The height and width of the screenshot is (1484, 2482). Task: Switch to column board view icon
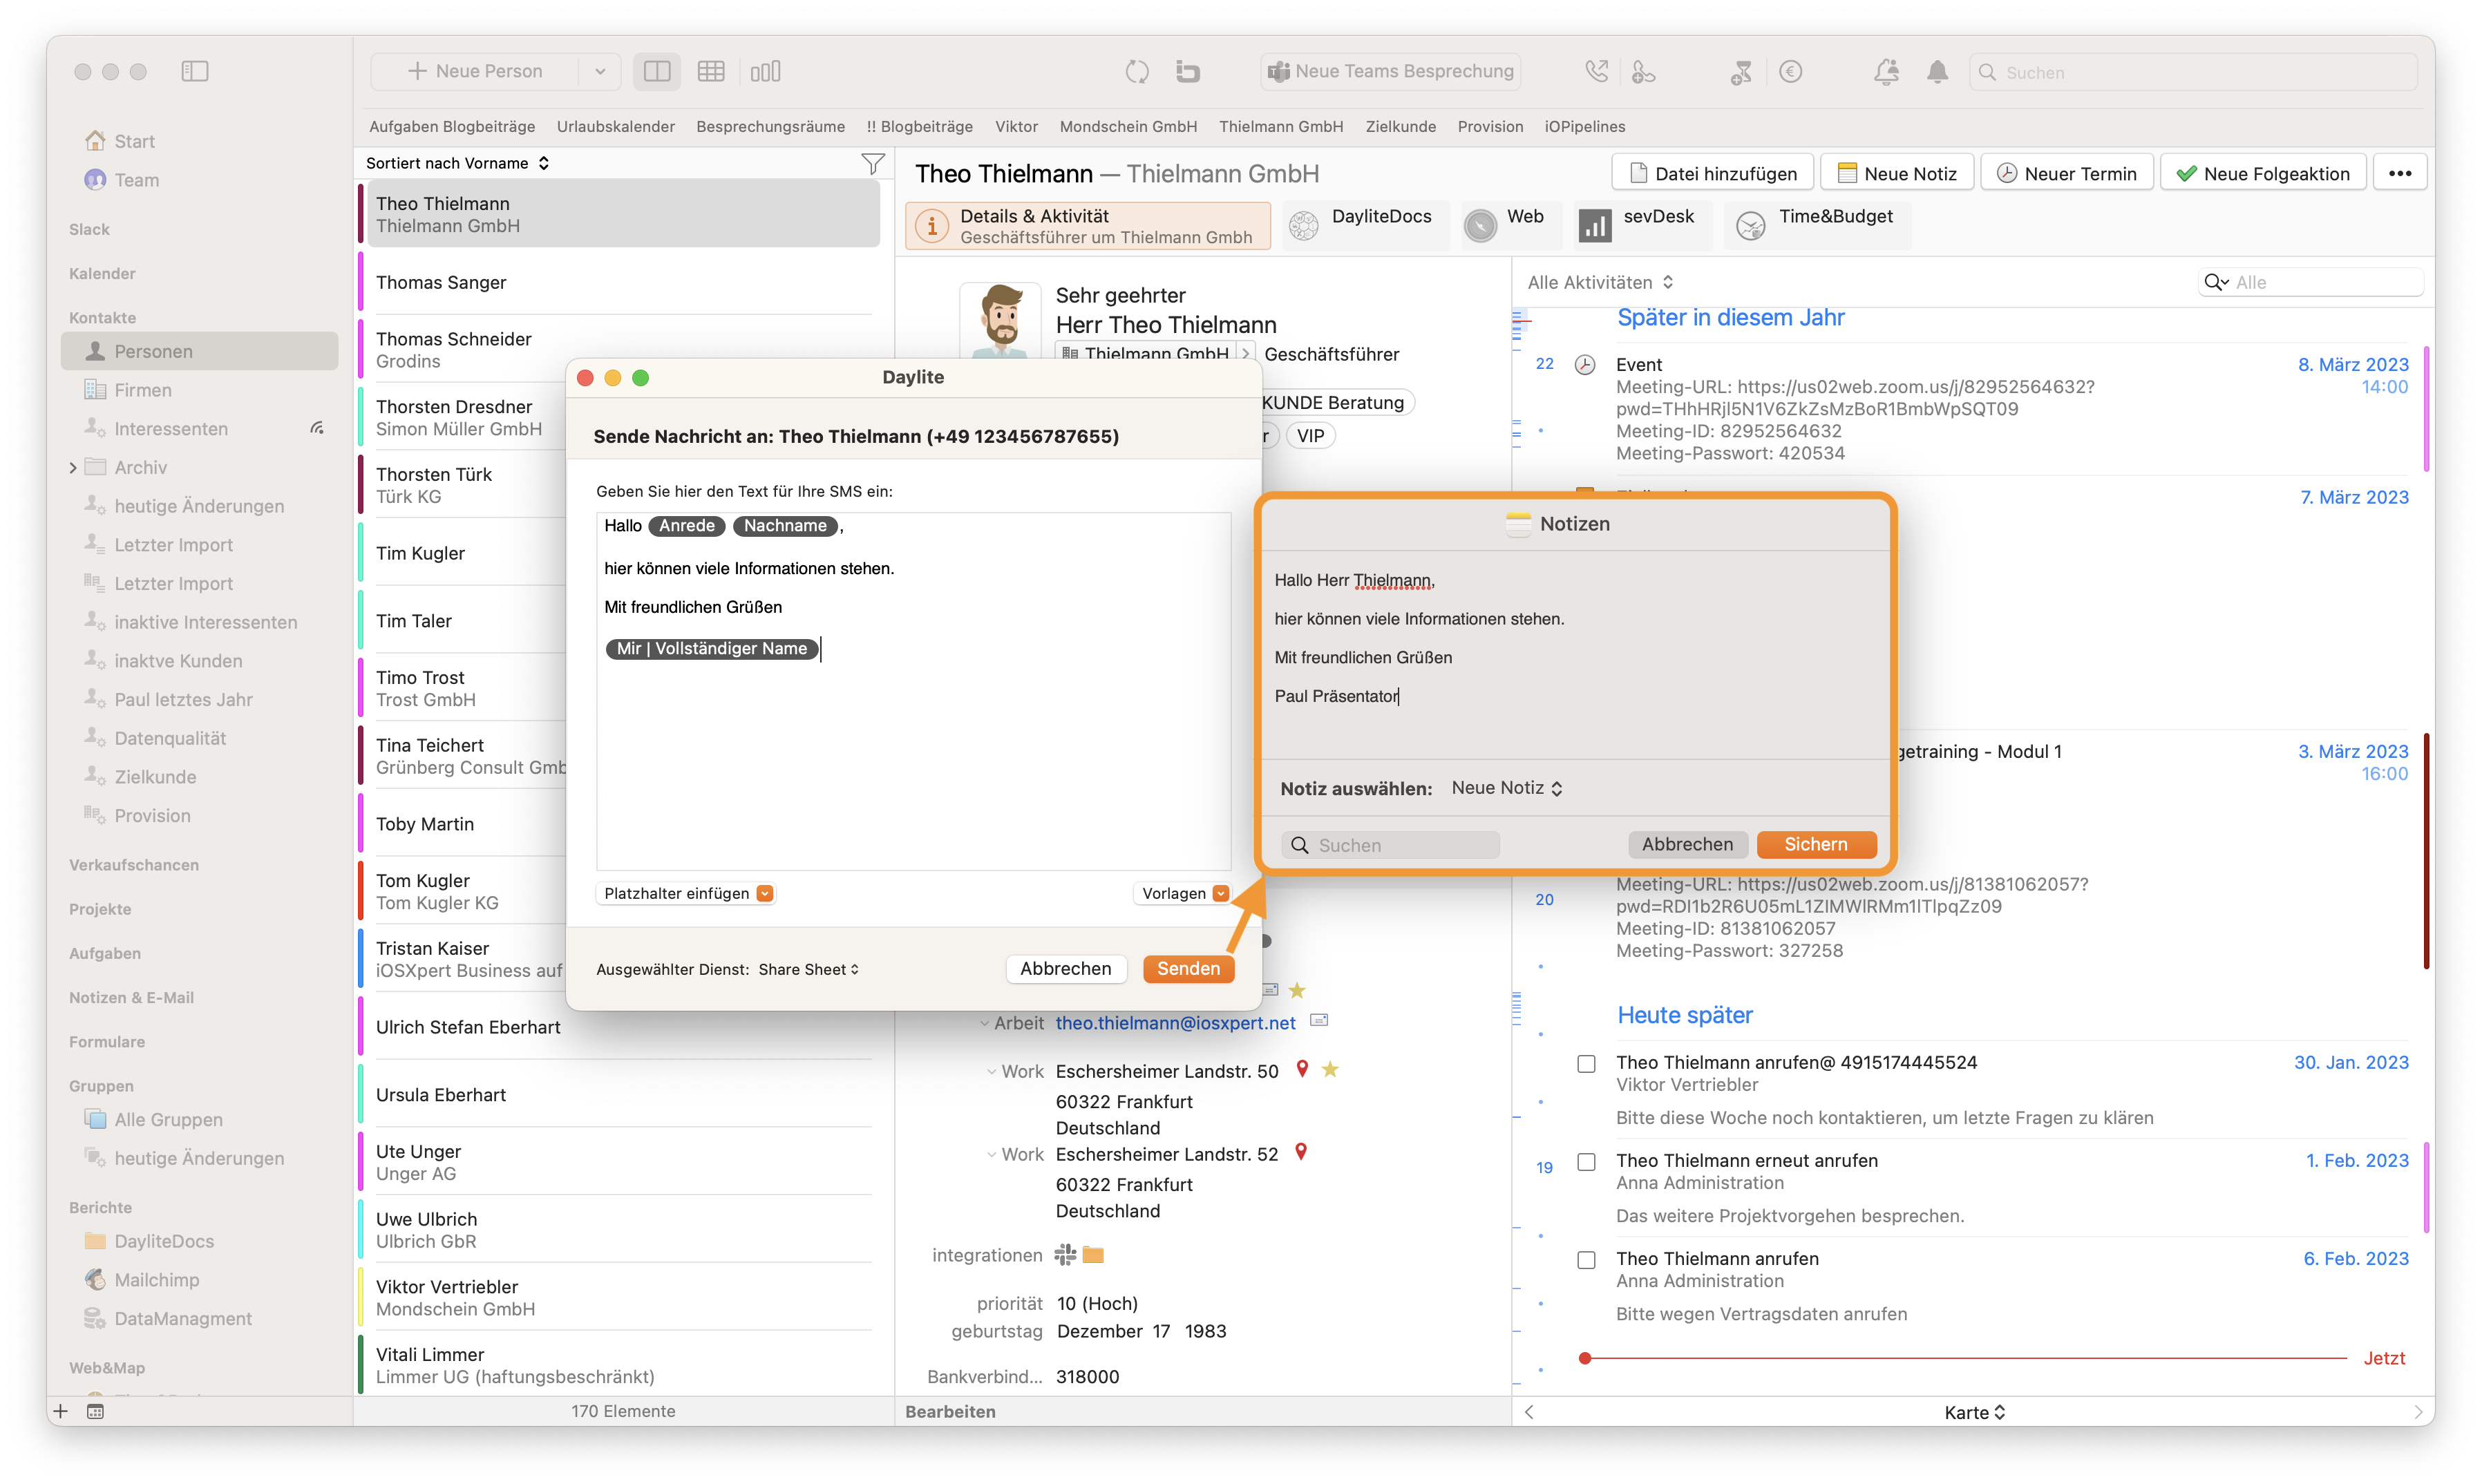(765, 71)
